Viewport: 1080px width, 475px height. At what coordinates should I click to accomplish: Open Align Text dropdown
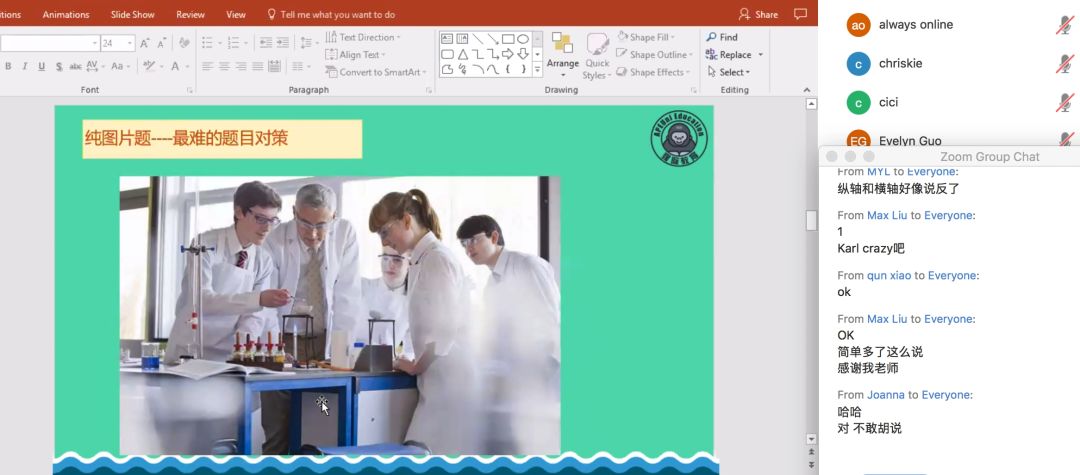355,54
